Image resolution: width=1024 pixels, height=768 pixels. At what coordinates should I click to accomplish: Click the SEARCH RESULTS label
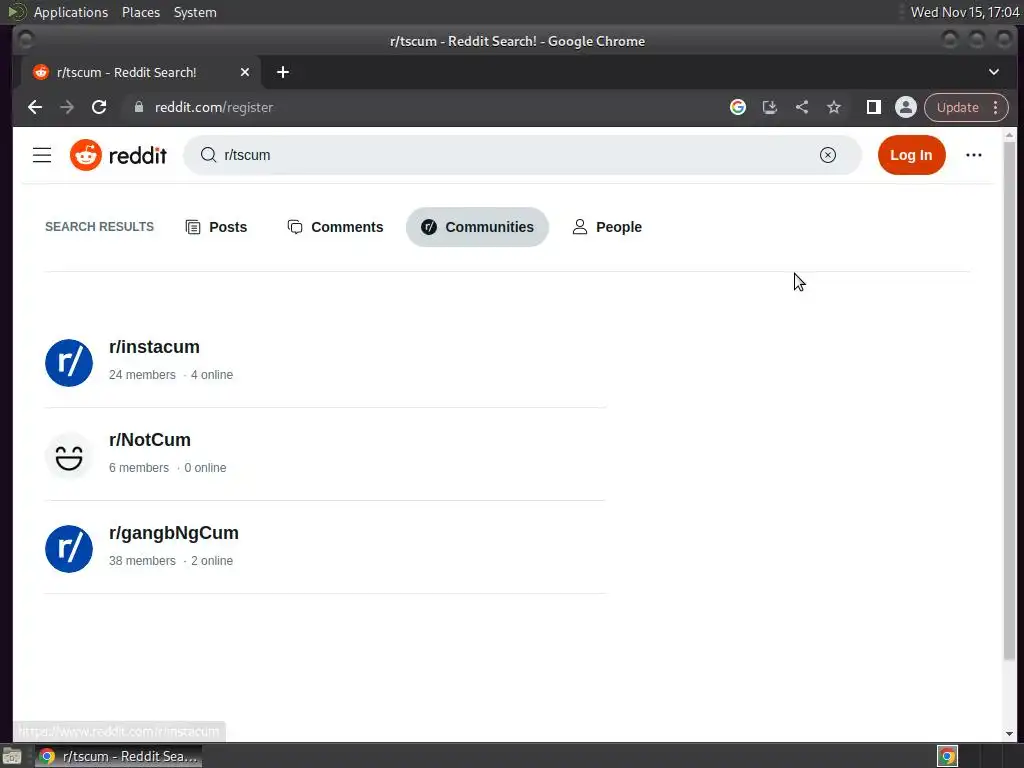[x=99, y=227]
